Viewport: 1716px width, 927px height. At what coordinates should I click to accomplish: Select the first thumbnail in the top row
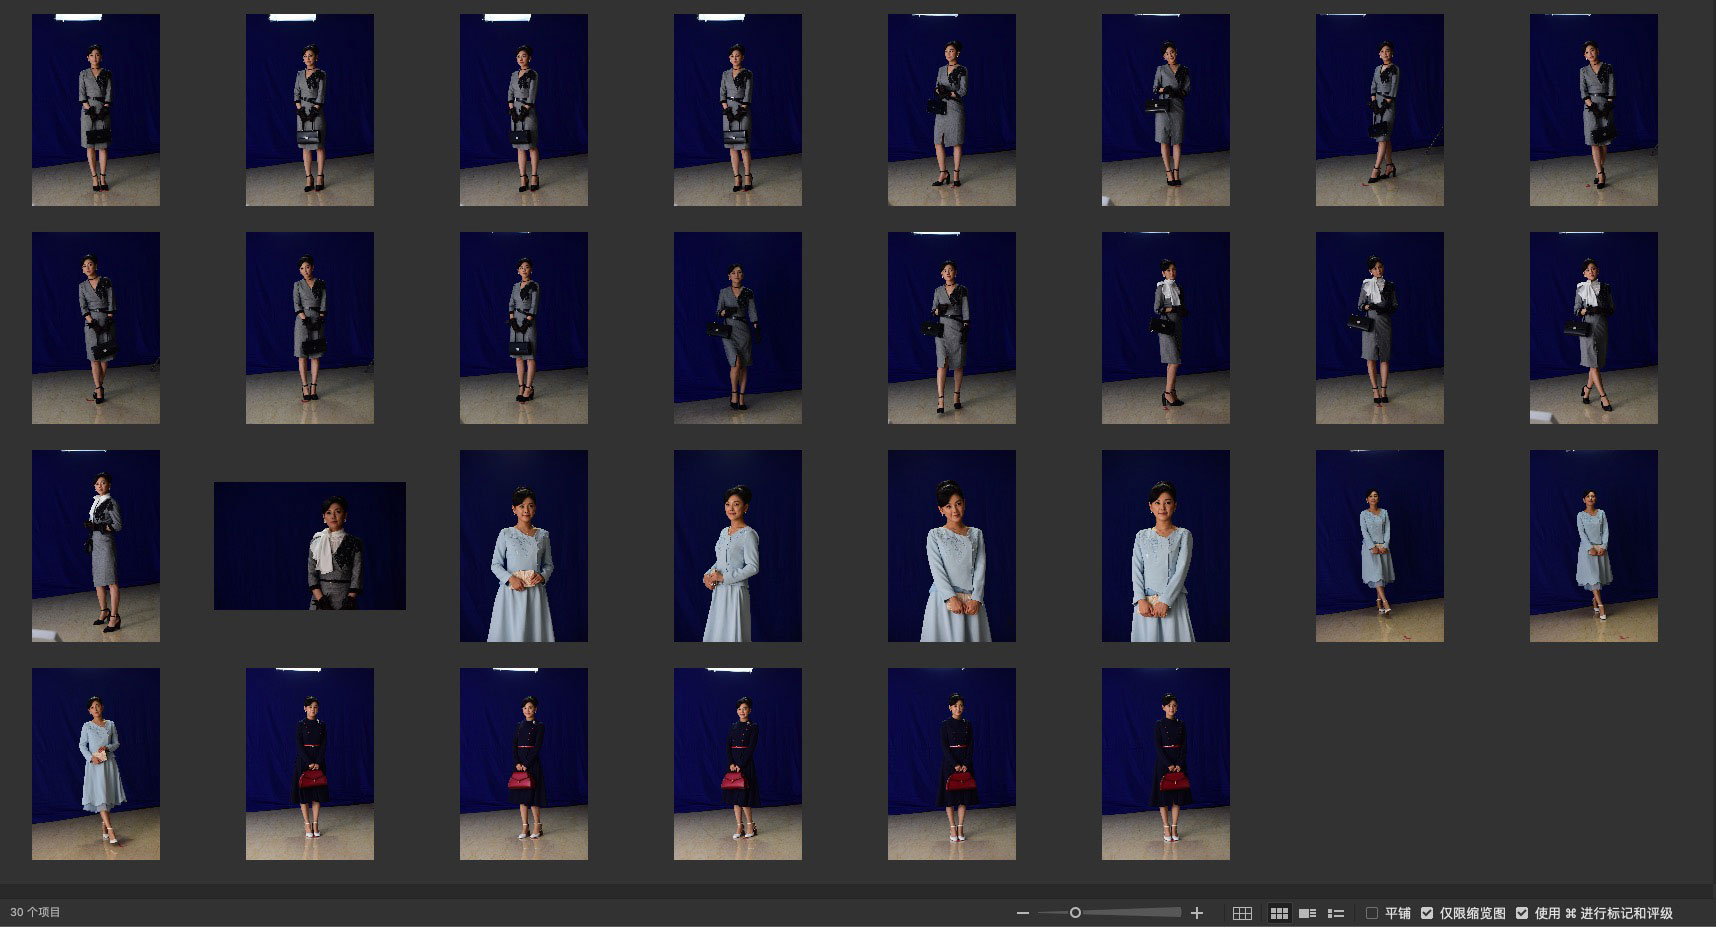pyautogui.click(x=96, y=110)
